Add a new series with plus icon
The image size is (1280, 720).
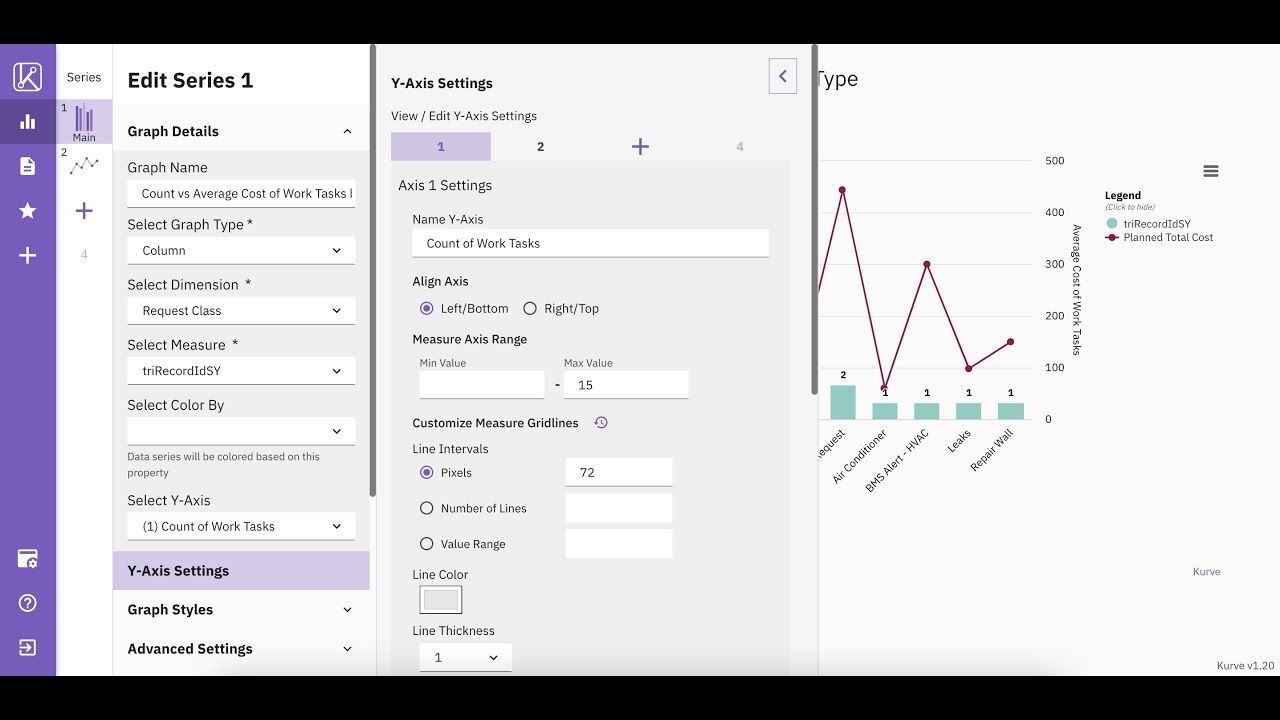(x=84, y=211)
